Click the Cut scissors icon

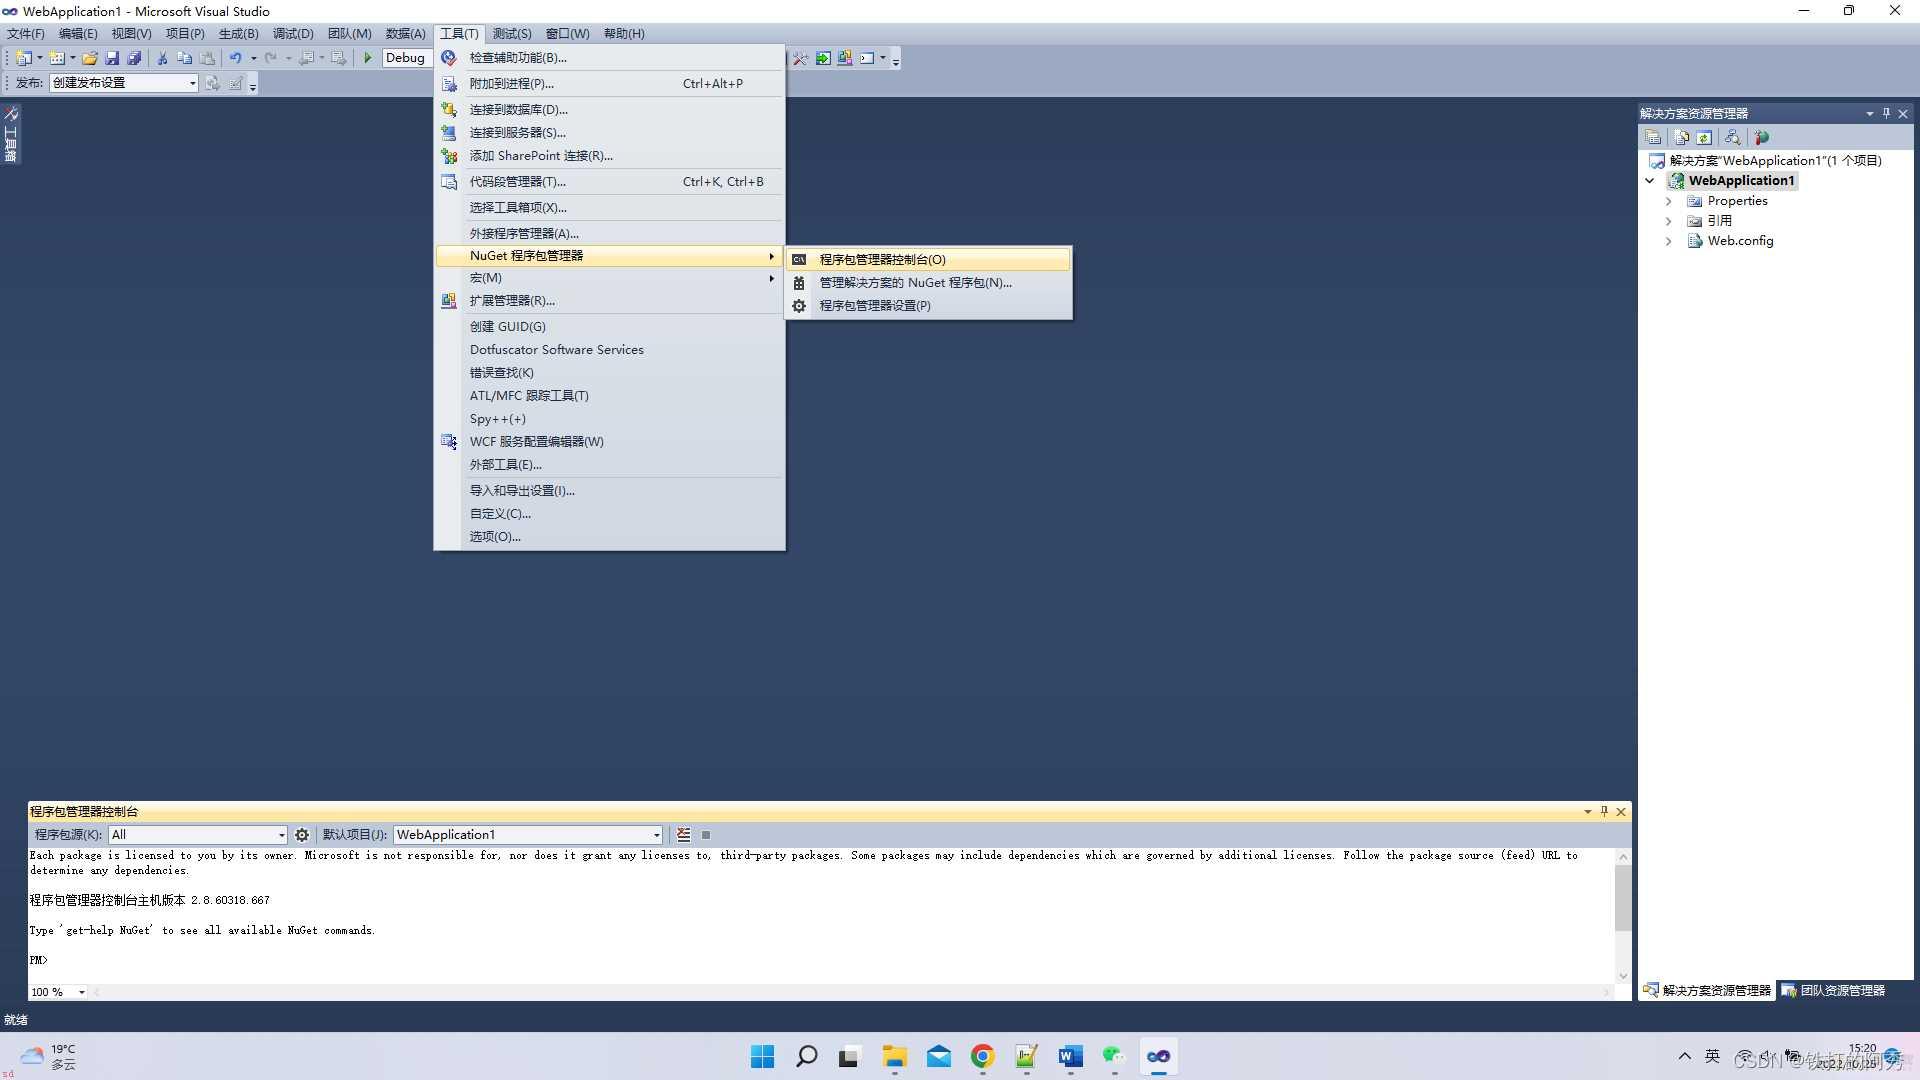point(162,58)
